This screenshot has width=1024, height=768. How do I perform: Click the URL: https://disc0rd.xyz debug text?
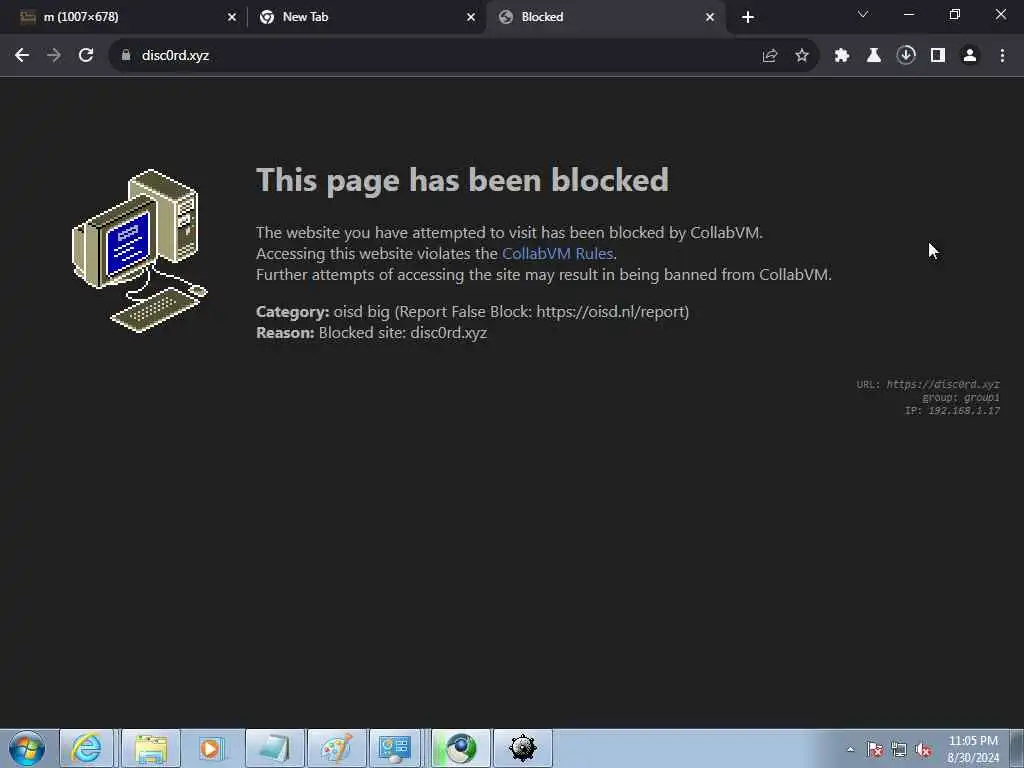[x=928, y=385]
